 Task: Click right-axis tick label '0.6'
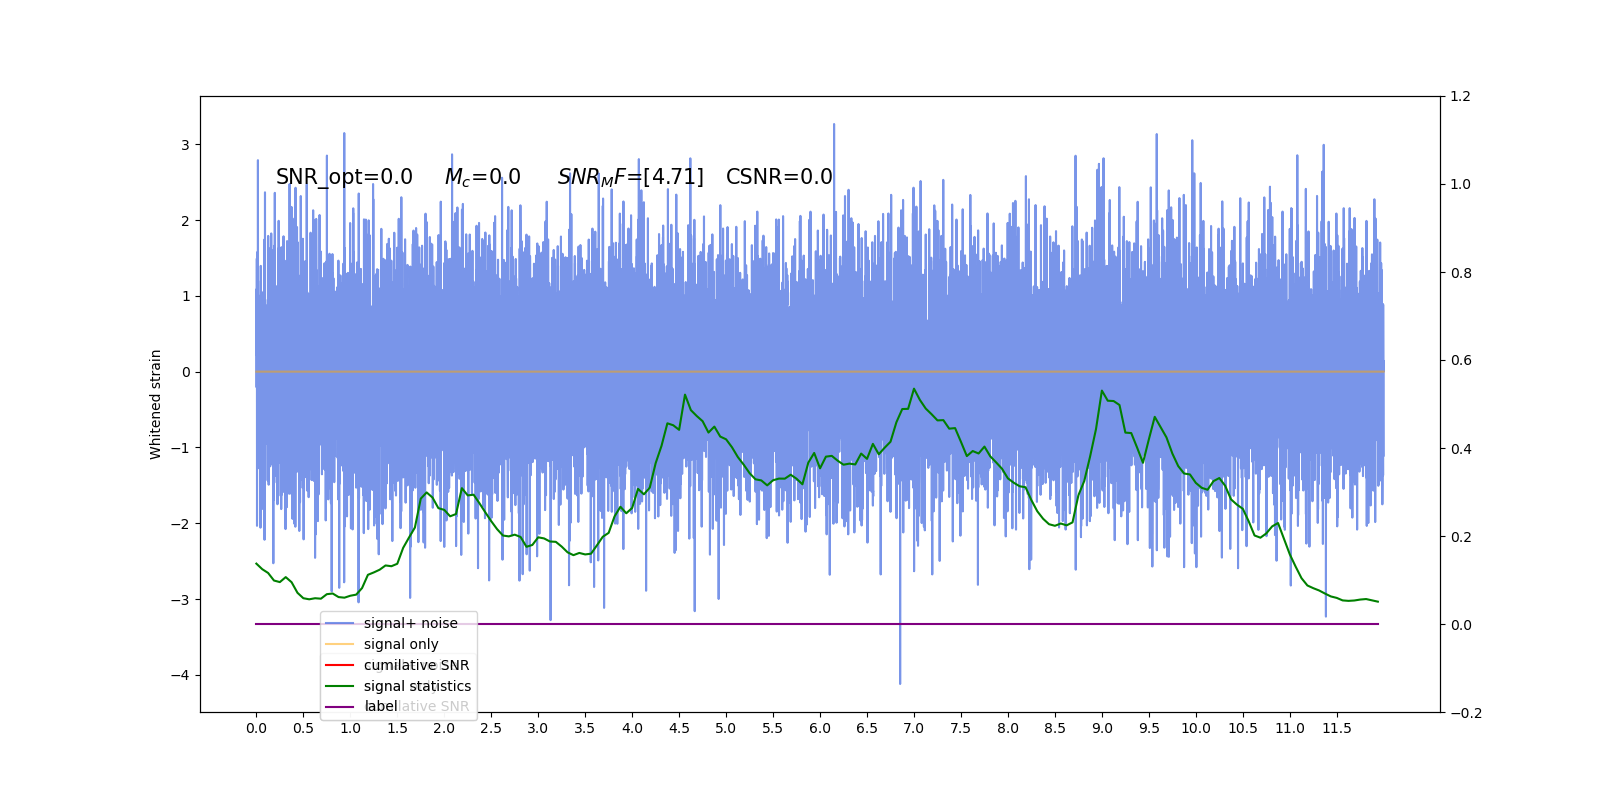[1461, 361]
